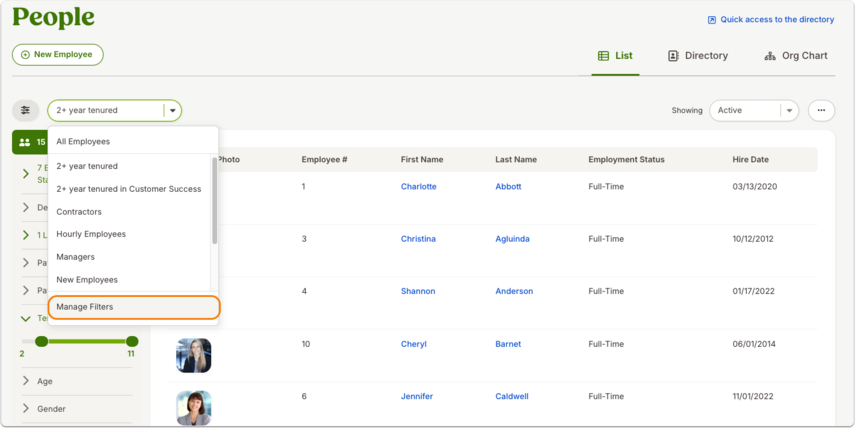Image resolution: width=855 pixels, height=428 pixels.
Task: Open the three-dots more options button
Action: tap(821, 110)
